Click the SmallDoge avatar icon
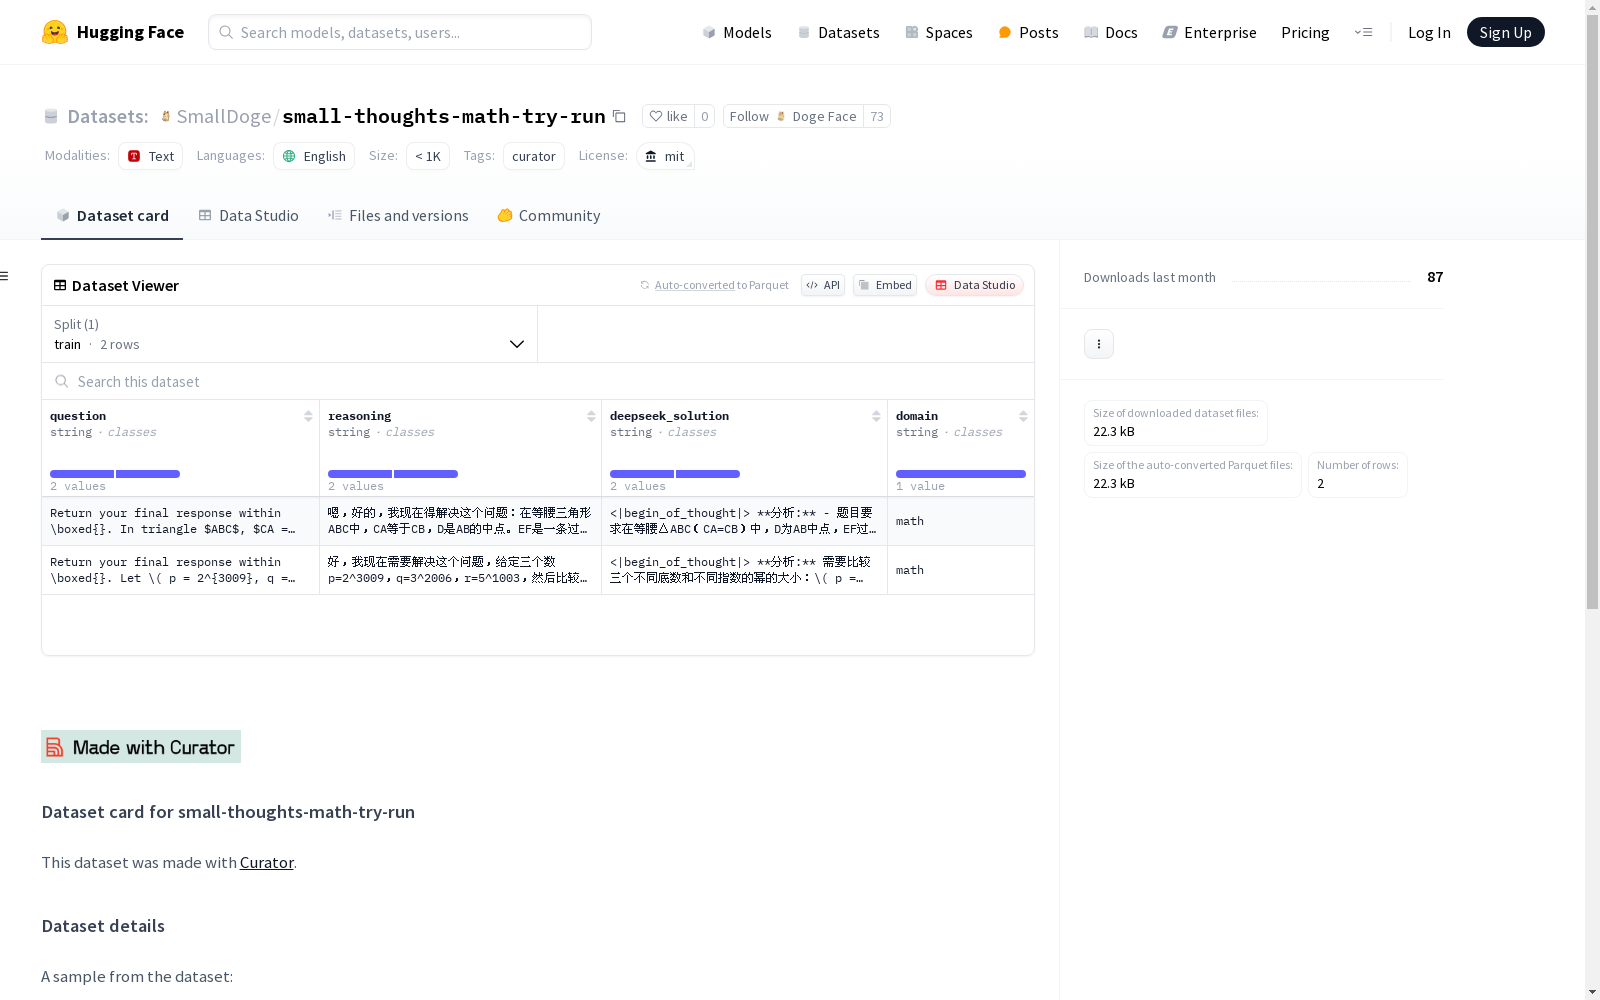Screen dimensions: 1600x1000 [x=166, y=117]
